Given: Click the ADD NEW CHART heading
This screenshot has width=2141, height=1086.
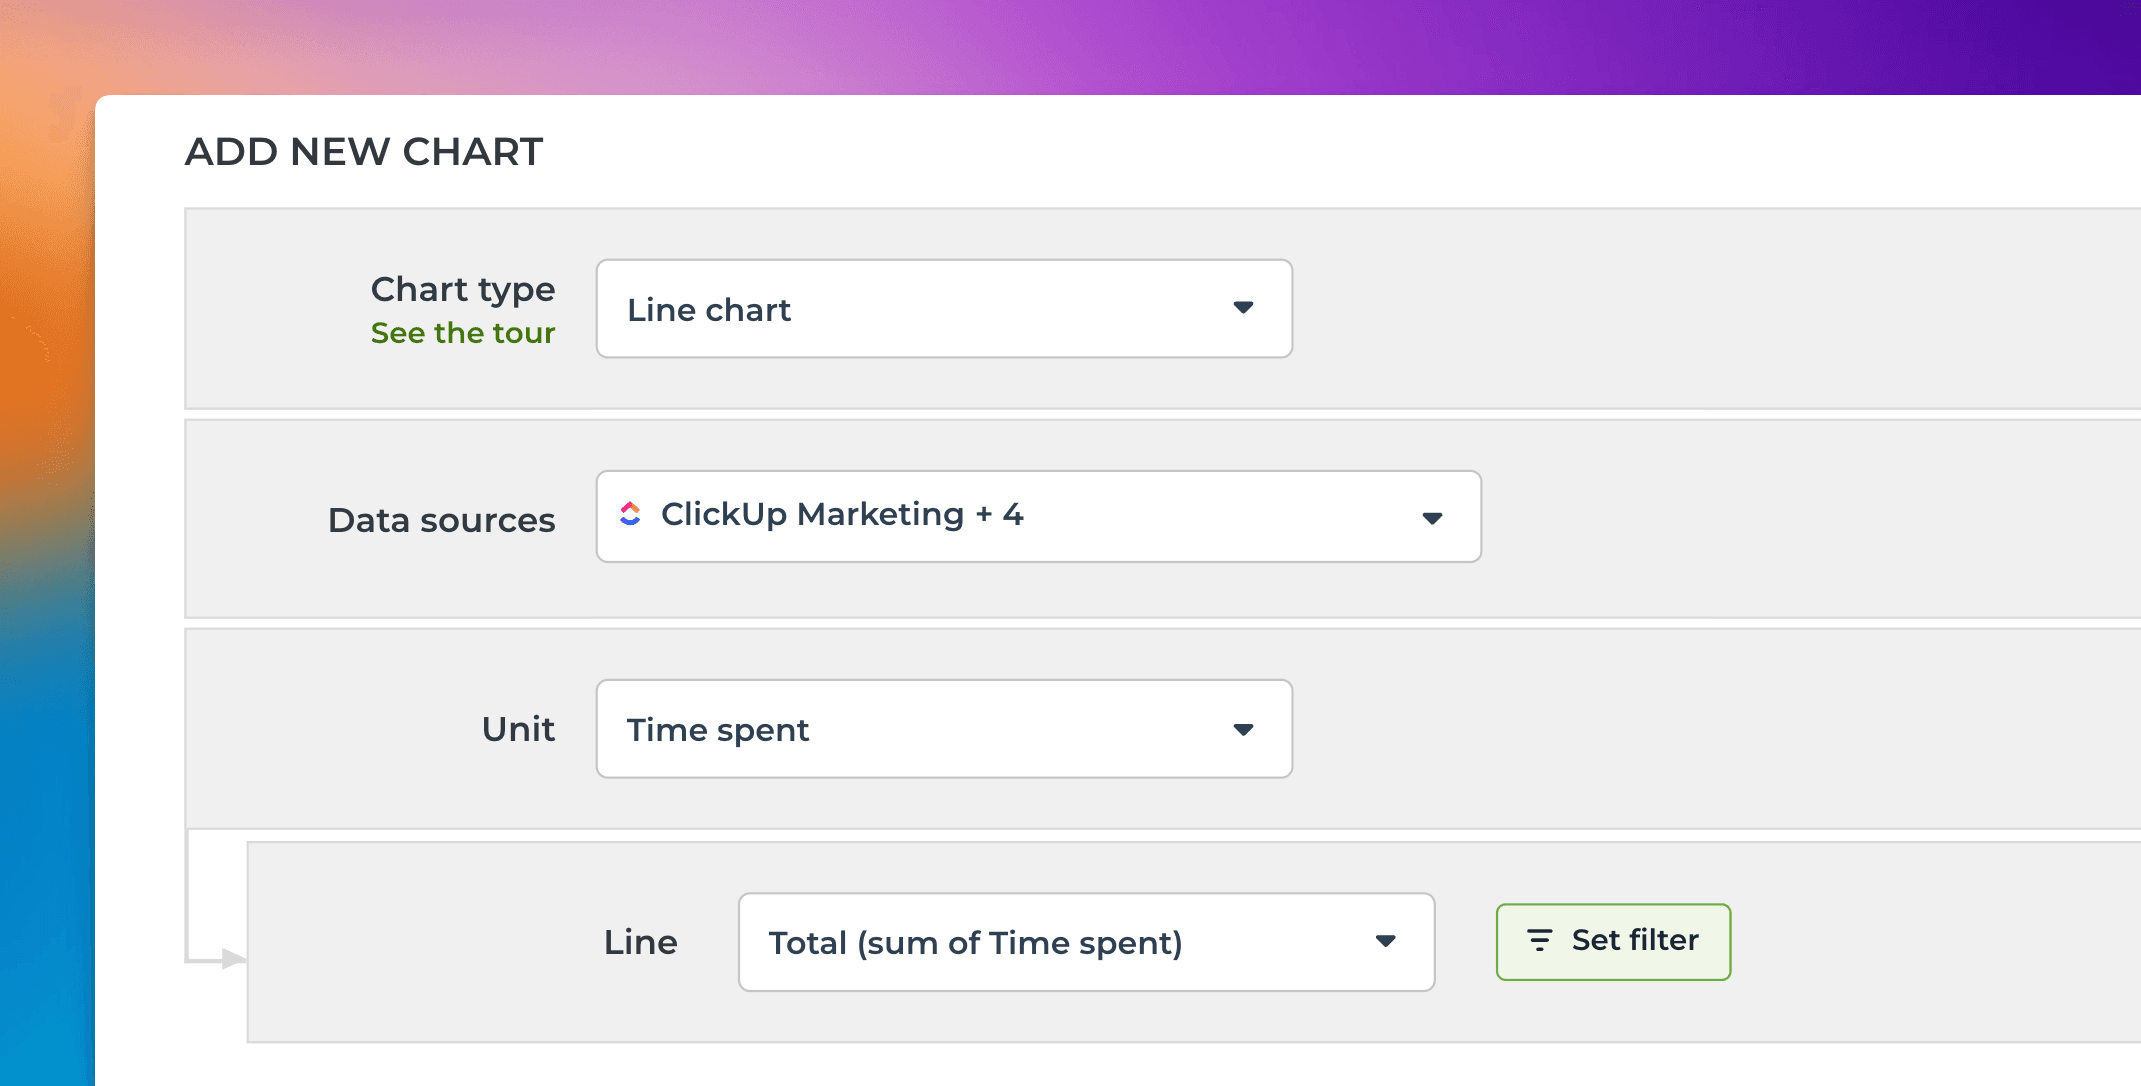Looking at the screenshot, I should (x=364, y=152).
